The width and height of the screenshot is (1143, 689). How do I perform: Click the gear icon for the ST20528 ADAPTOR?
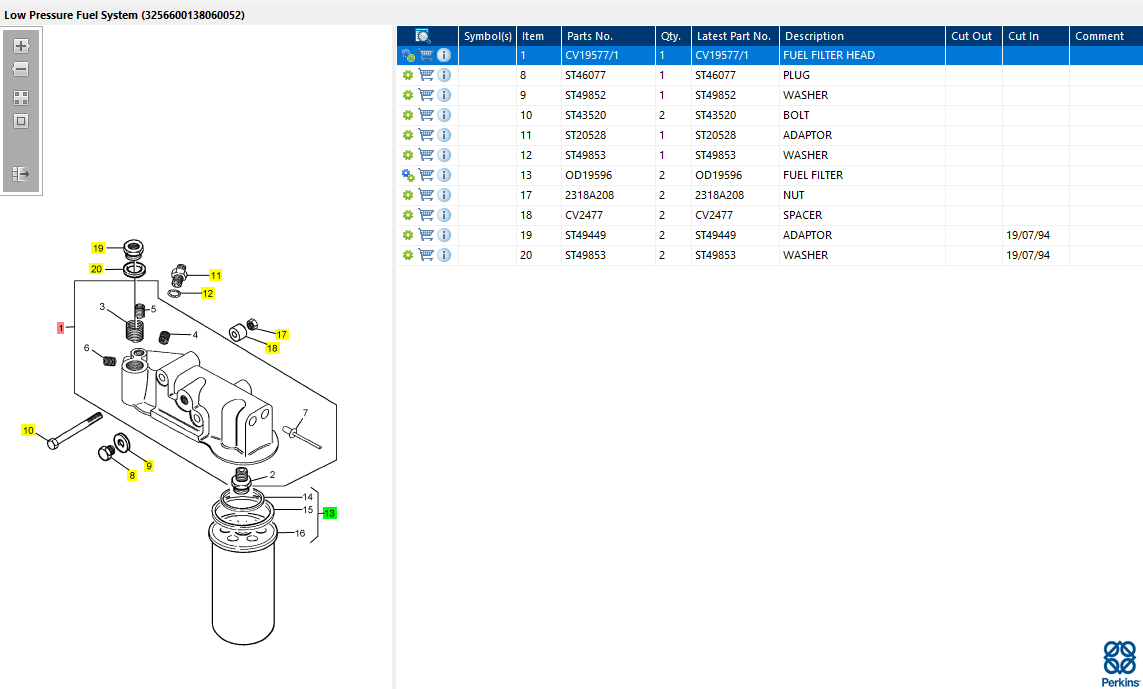407,135
